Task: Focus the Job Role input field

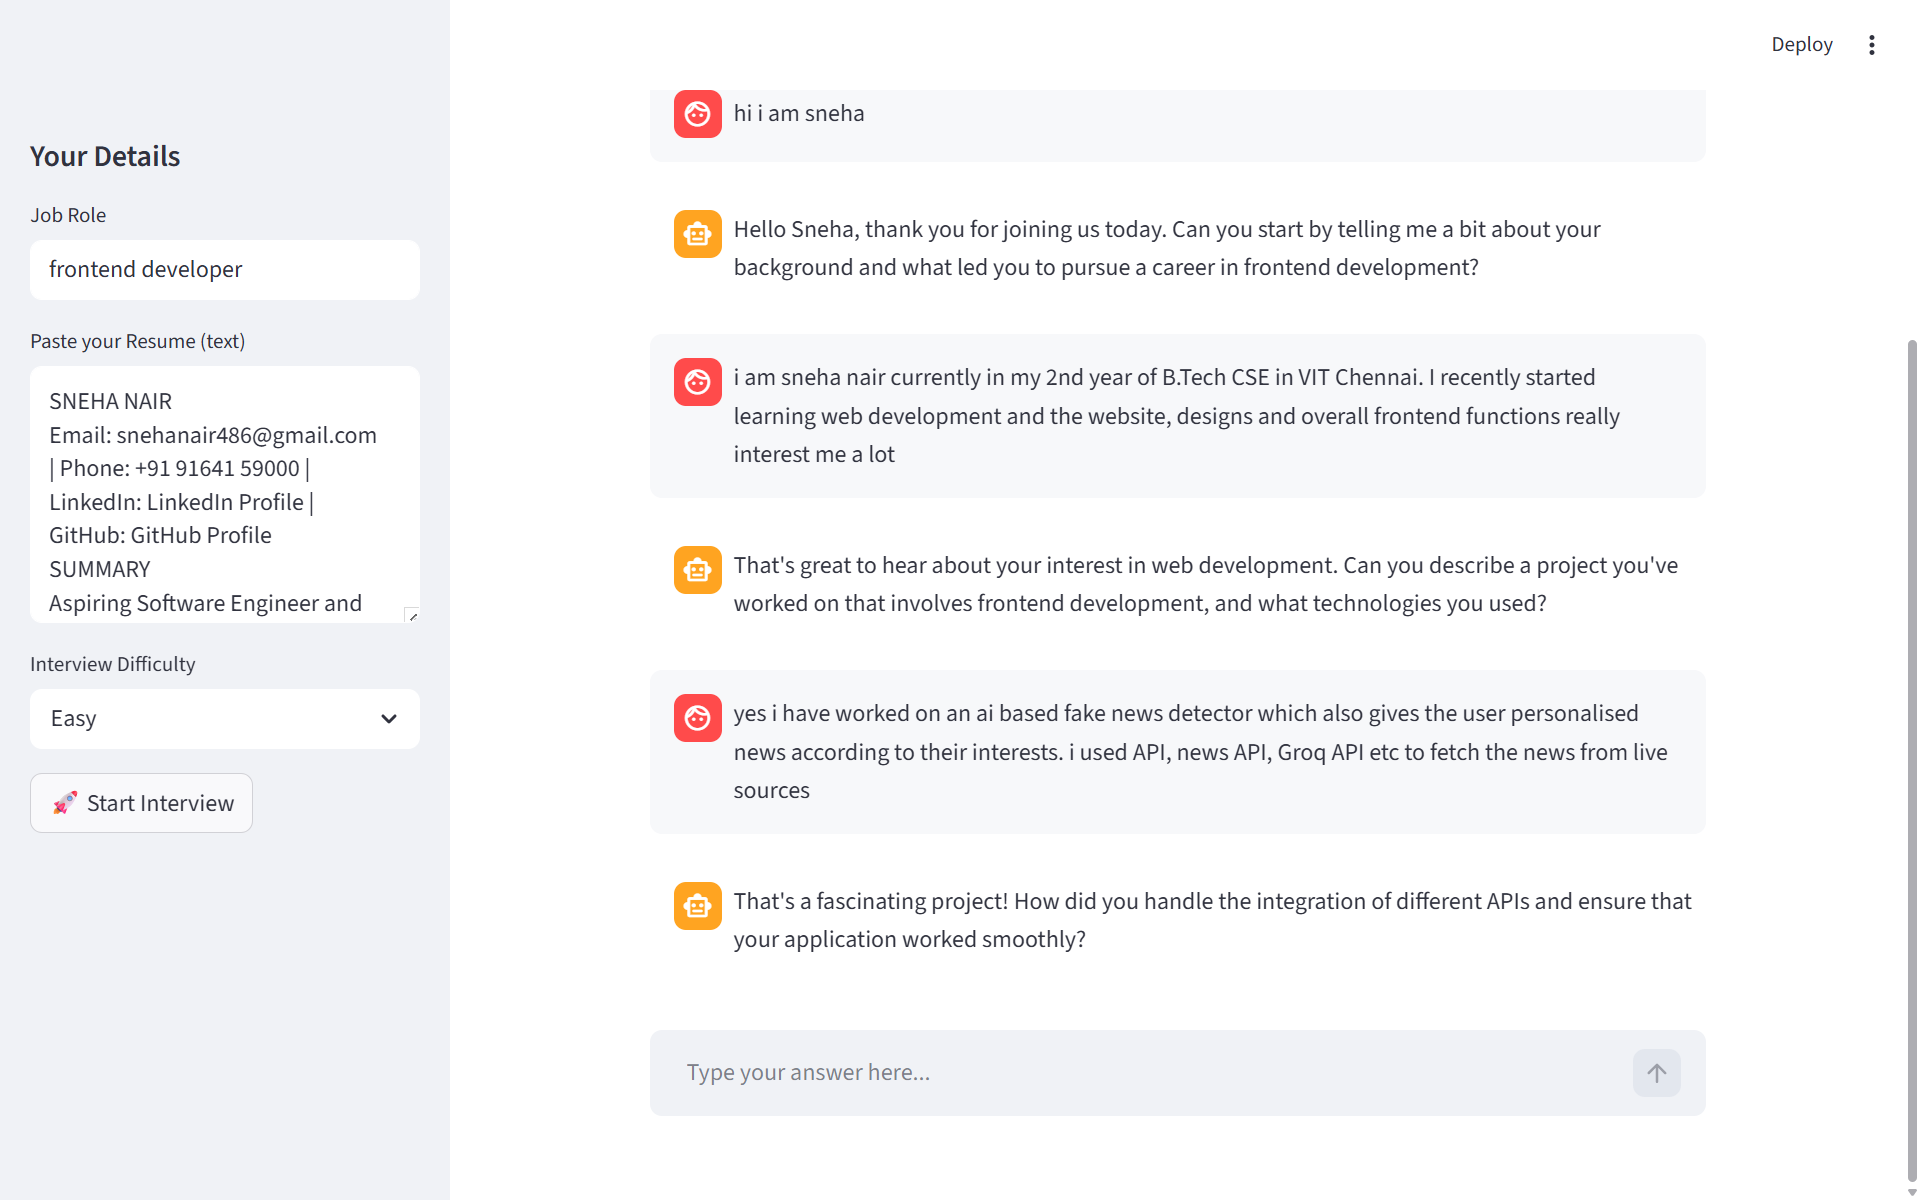Action: [224, 270]
